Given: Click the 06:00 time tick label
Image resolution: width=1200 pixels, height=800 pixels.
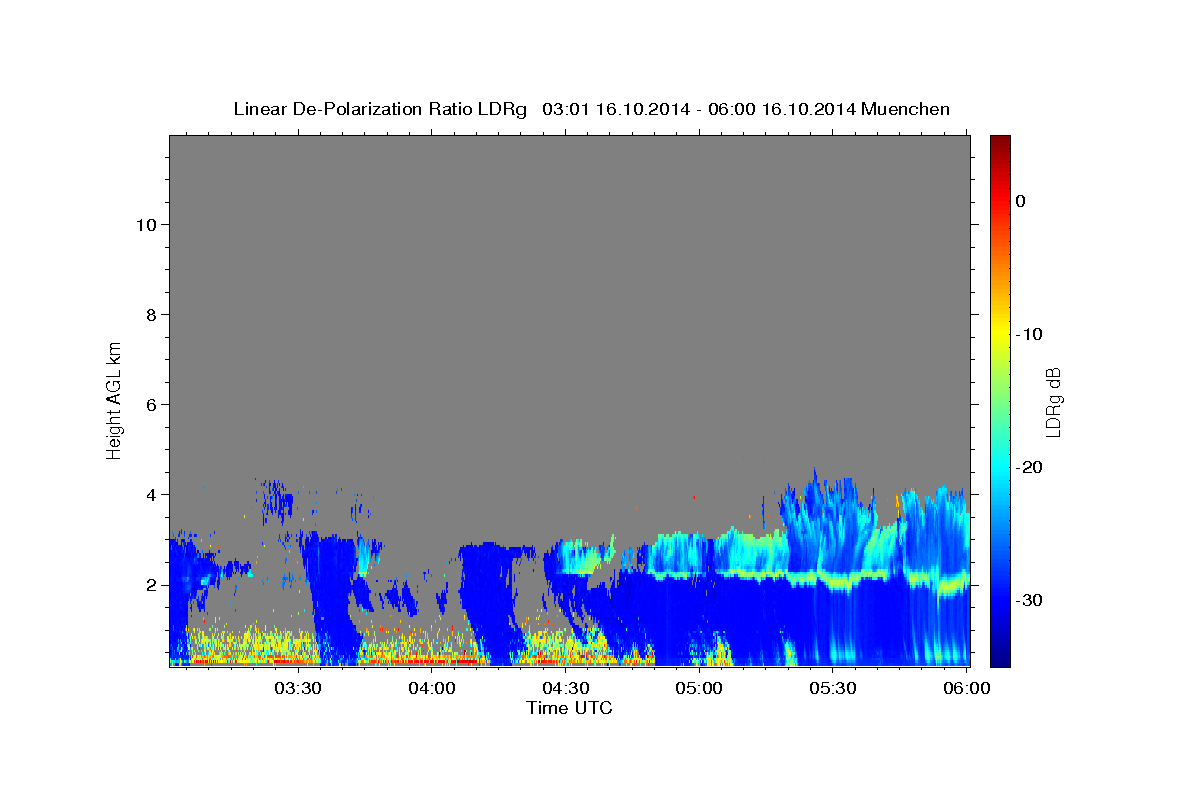Looking at the screenshot, I should (x=967, y=688).
